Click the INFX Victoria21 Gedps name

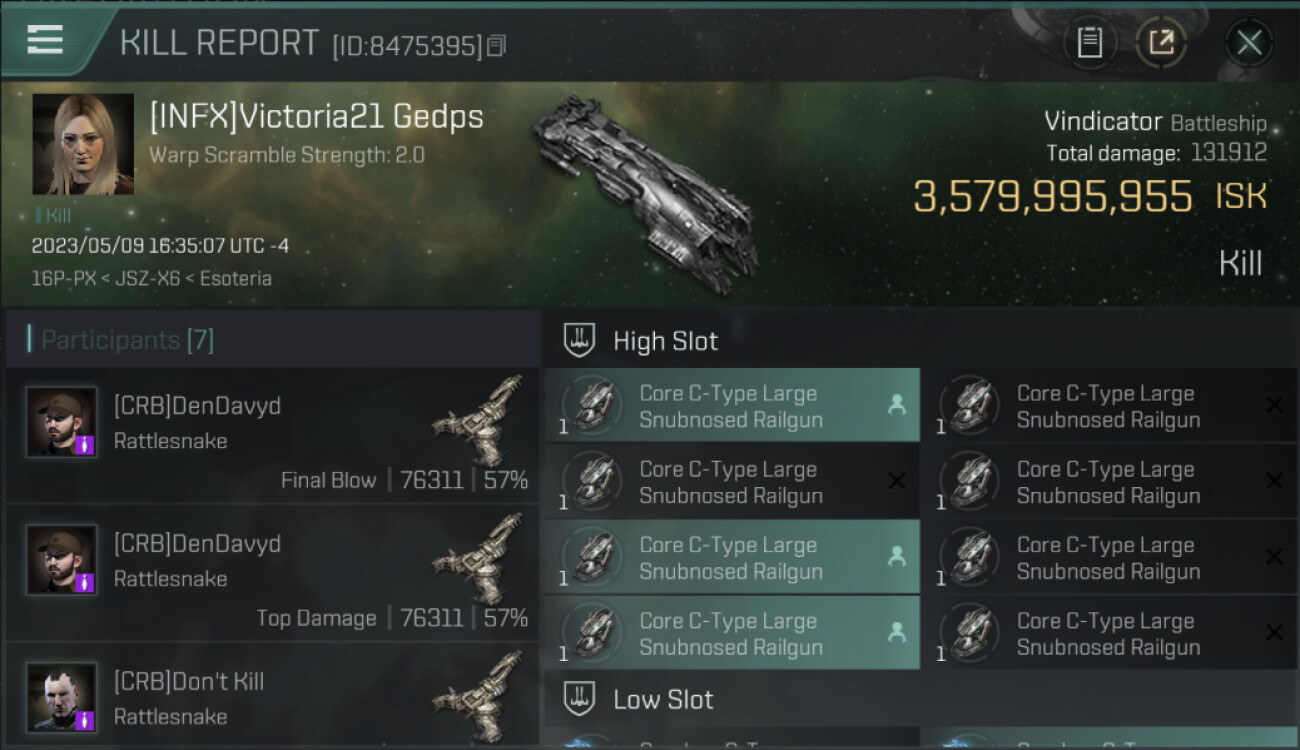[316, 117]
